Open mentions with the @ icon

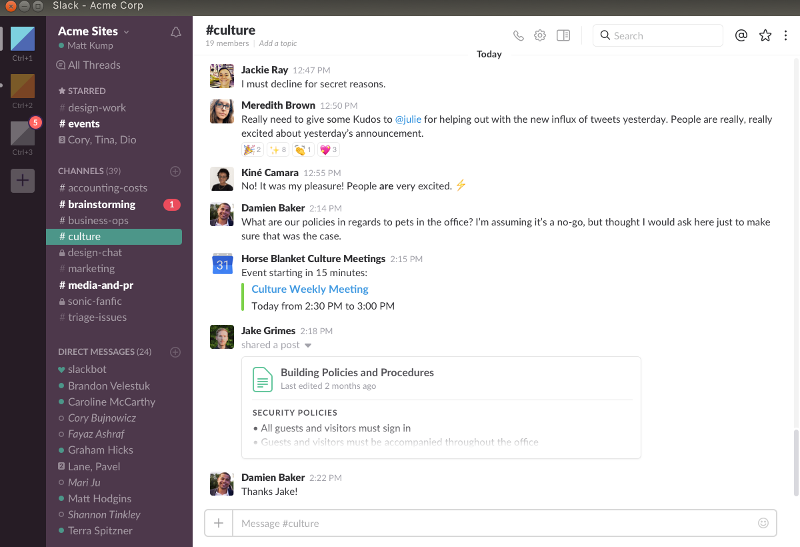(x=741, y=35)
